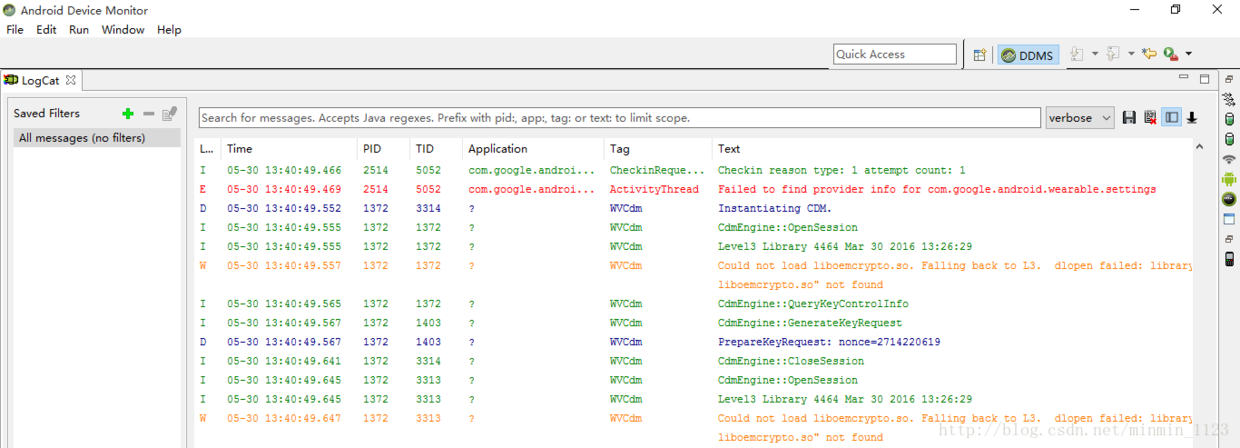Select the 'CdmEngine::GenerateKeyRequest' log line
The width and height of the screenshot is (1240, 448).
(694, 323)
